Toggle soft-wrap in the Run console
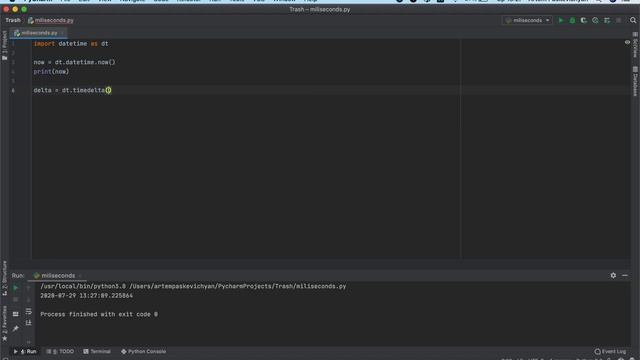Screen dimensions: 640x360 29,311
